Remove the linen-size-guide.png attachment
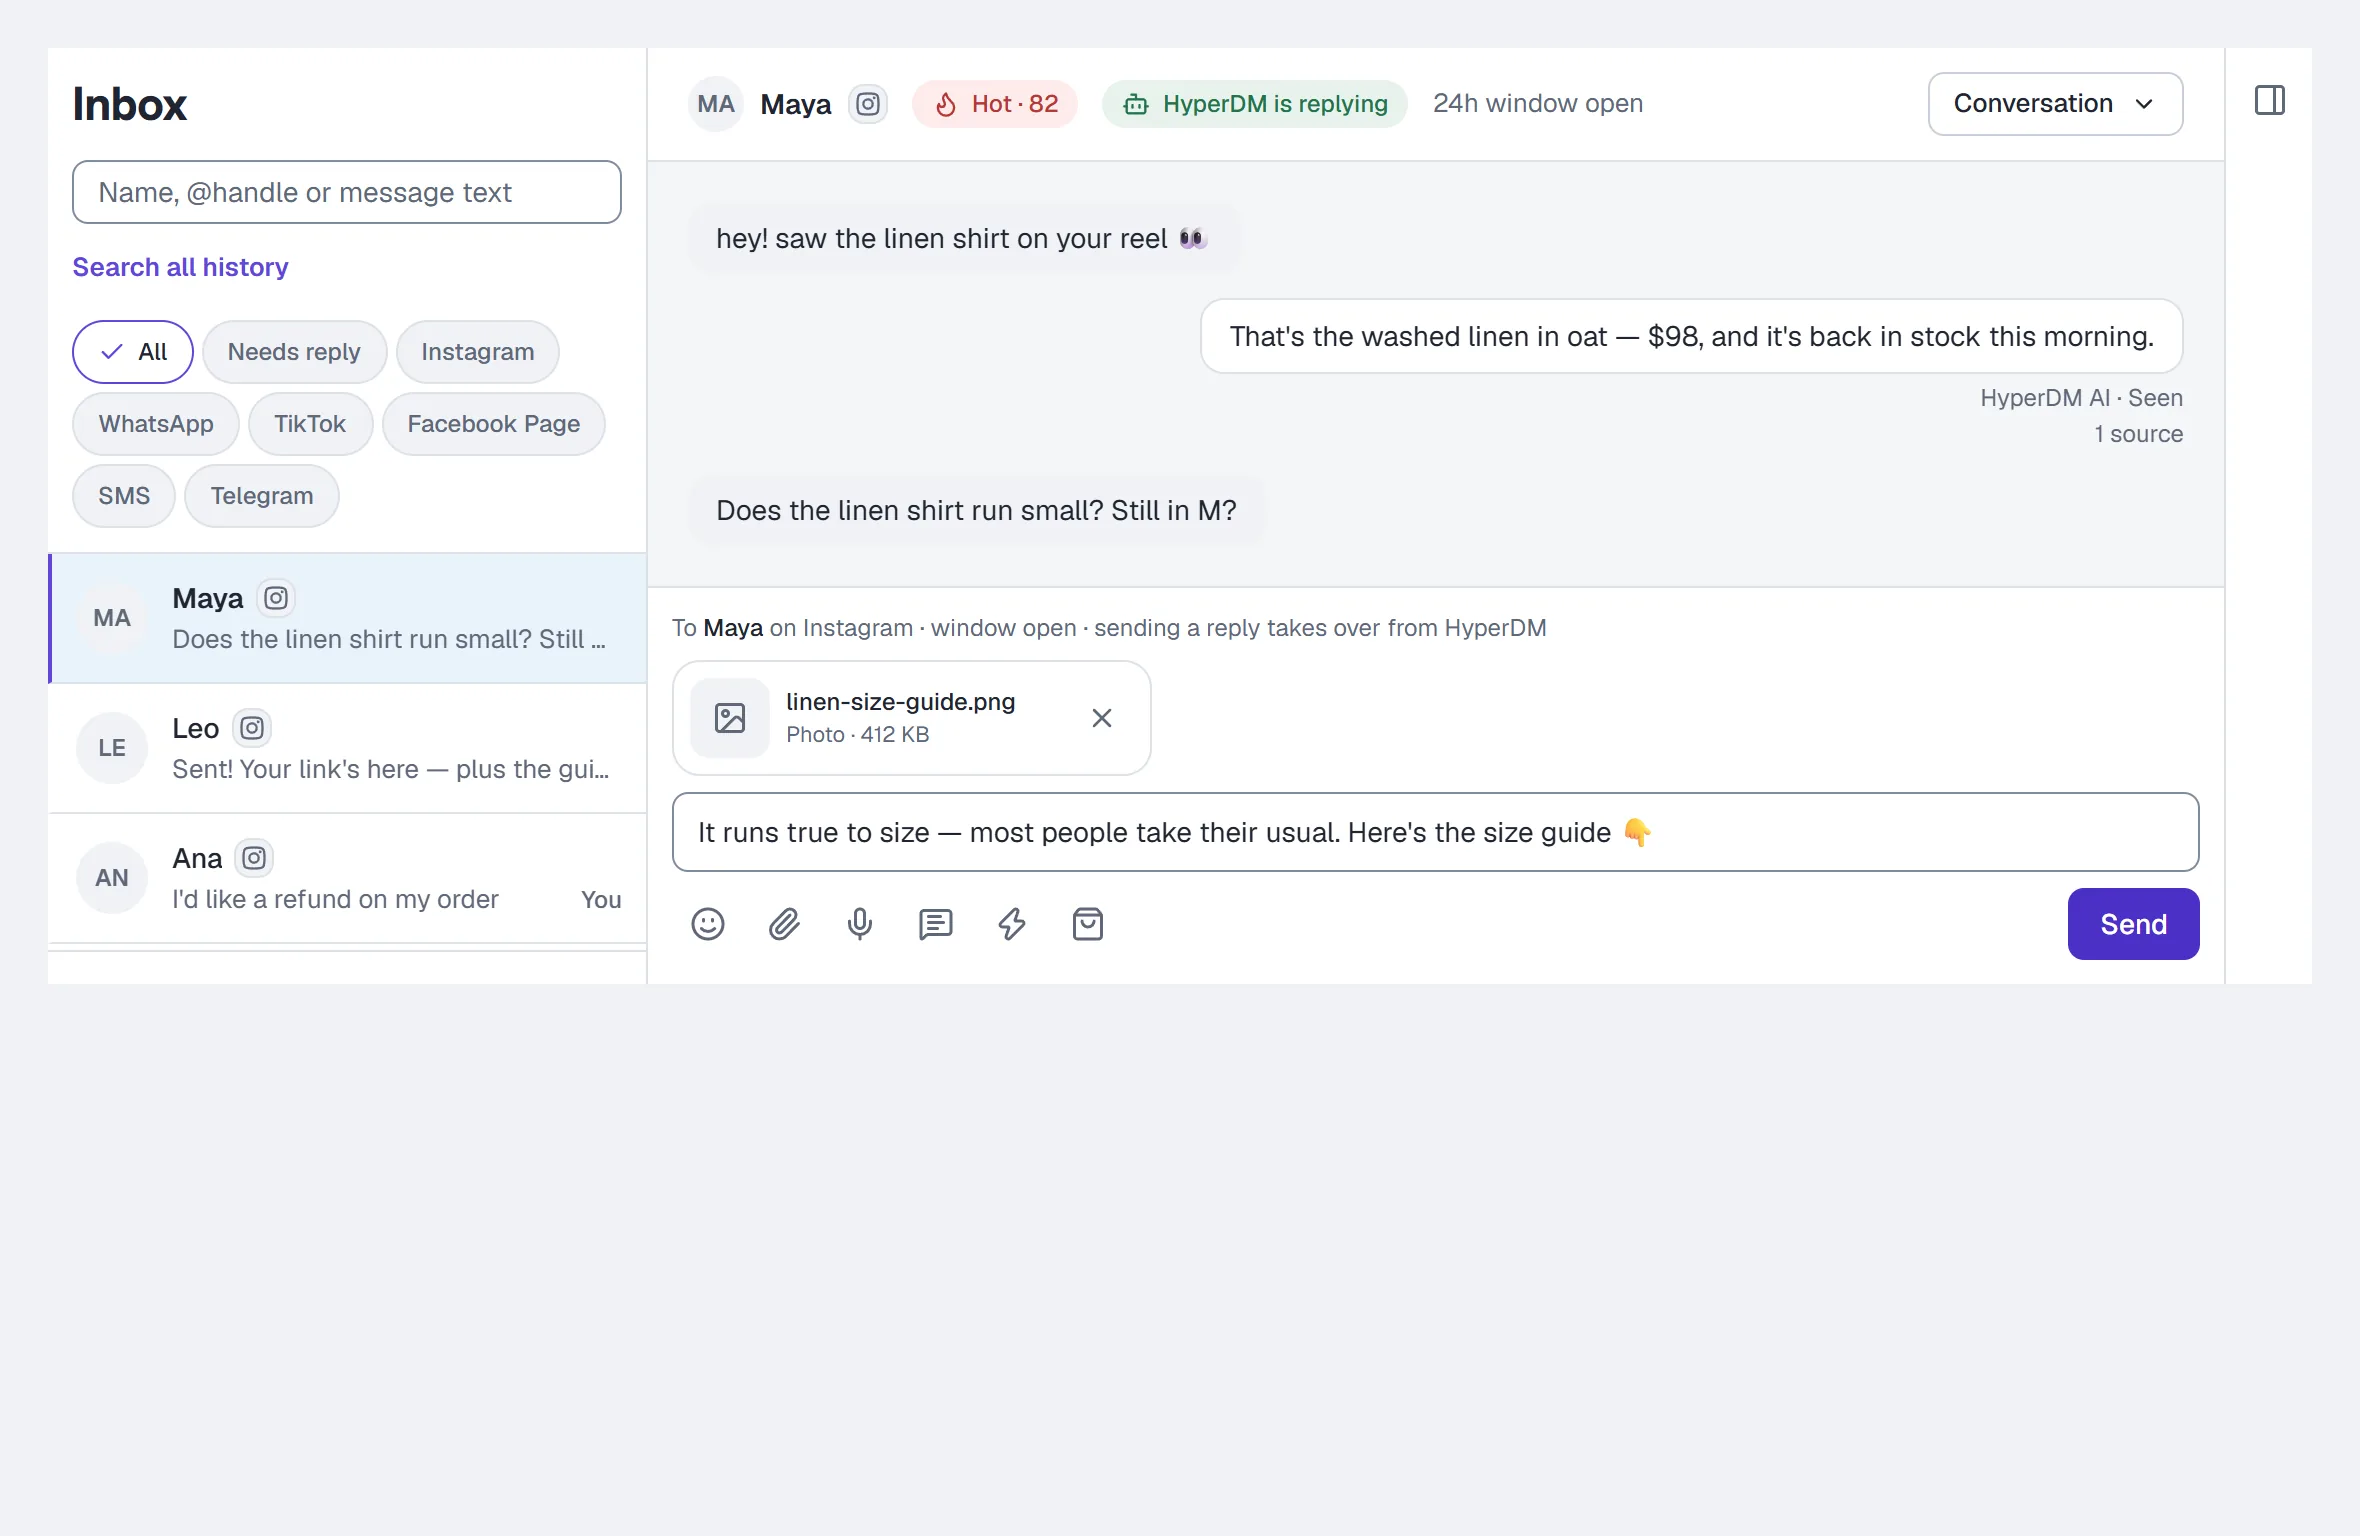Viewport: 2360px width, 1536px height. coord(1102,718)
